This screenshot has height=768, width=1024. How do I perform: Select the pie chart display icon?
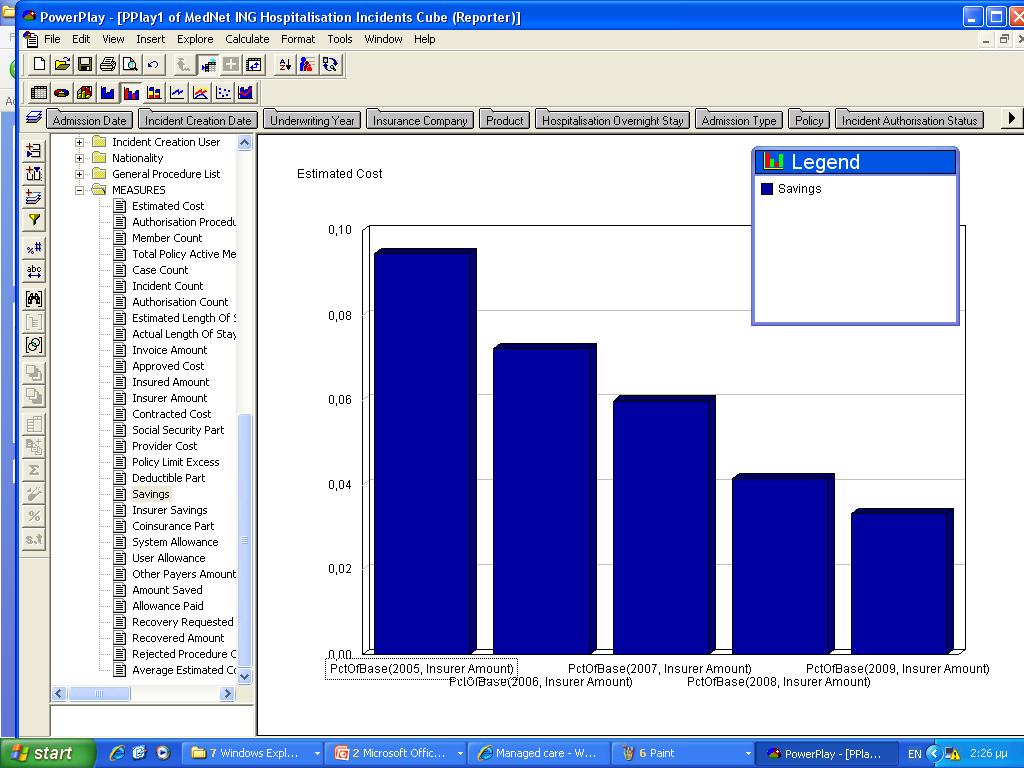pyautogui.click(x=61, y=93)
